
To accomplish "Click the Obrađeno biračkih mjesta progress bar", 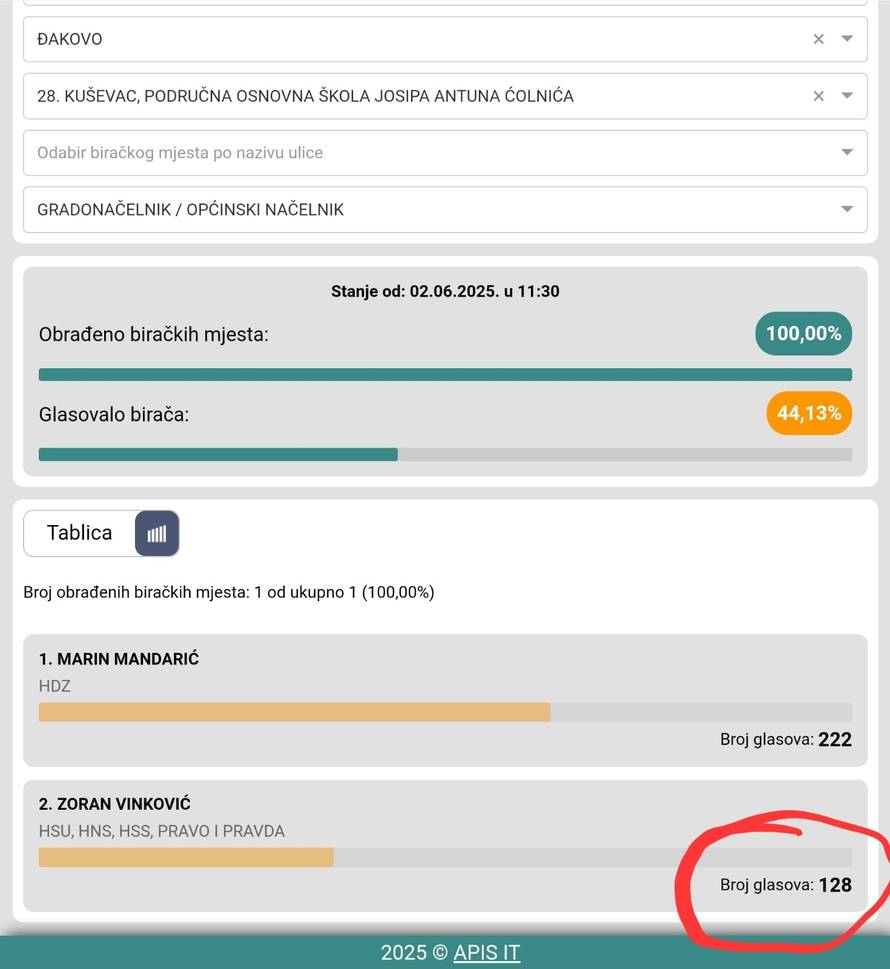I will click(x=445, y=374).
